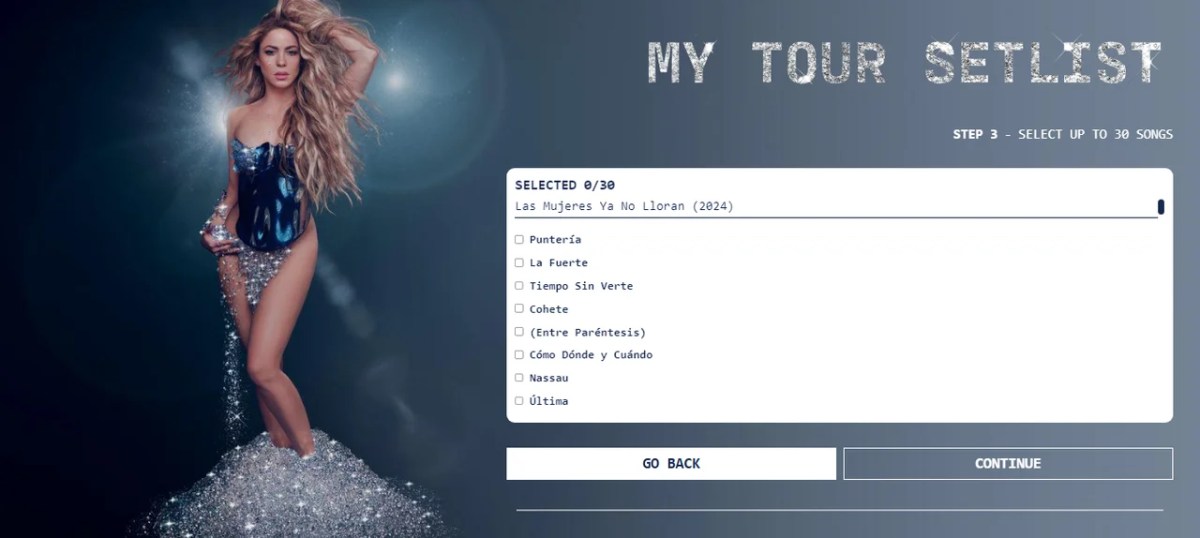Image resolution: width=1200 pixels, height=538 pixels.
Task: Click the GO BACK button
Action: (671, 464)
